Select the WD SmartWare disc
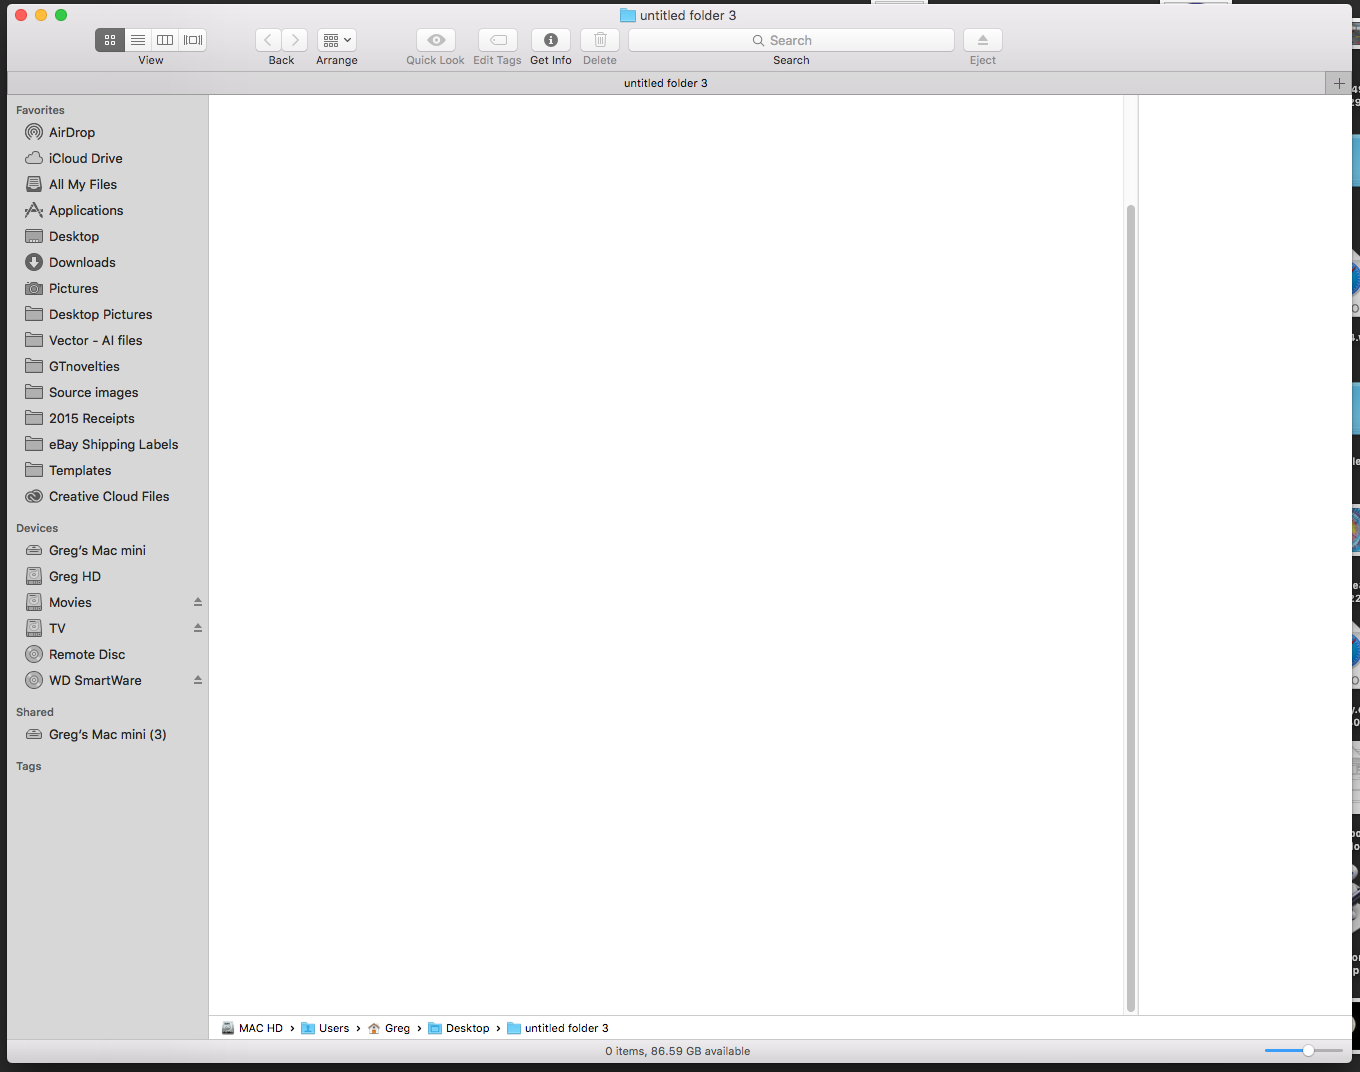1360x1072 pixels. 95,680
